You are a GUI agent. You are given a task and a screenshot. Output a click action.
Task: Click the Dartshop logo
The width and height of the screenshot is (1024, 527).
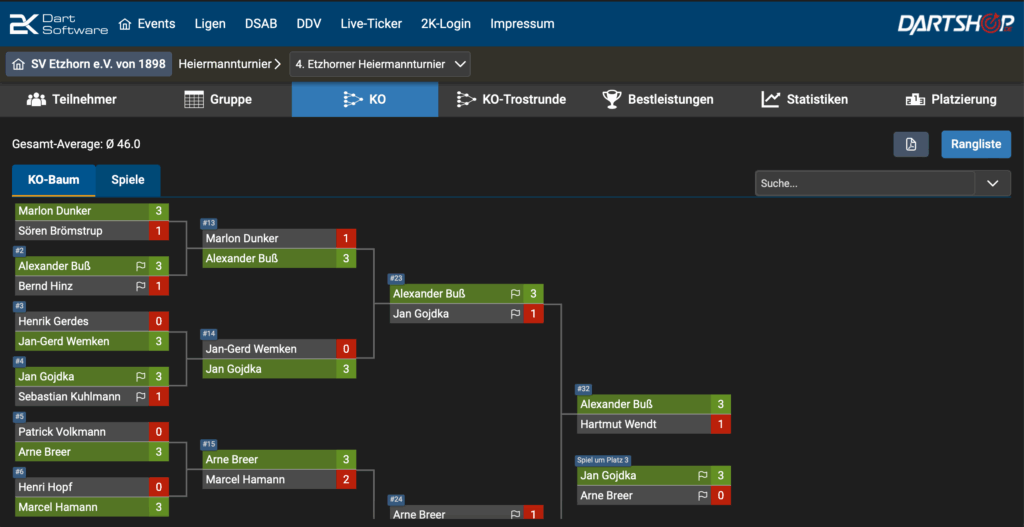tap(954, 24)
